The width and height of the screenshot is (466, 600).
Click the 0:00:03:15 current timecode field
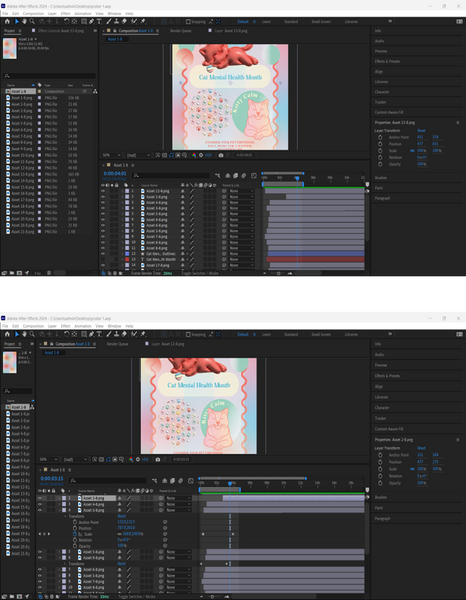pyautogui.click(x=52, y=478)
